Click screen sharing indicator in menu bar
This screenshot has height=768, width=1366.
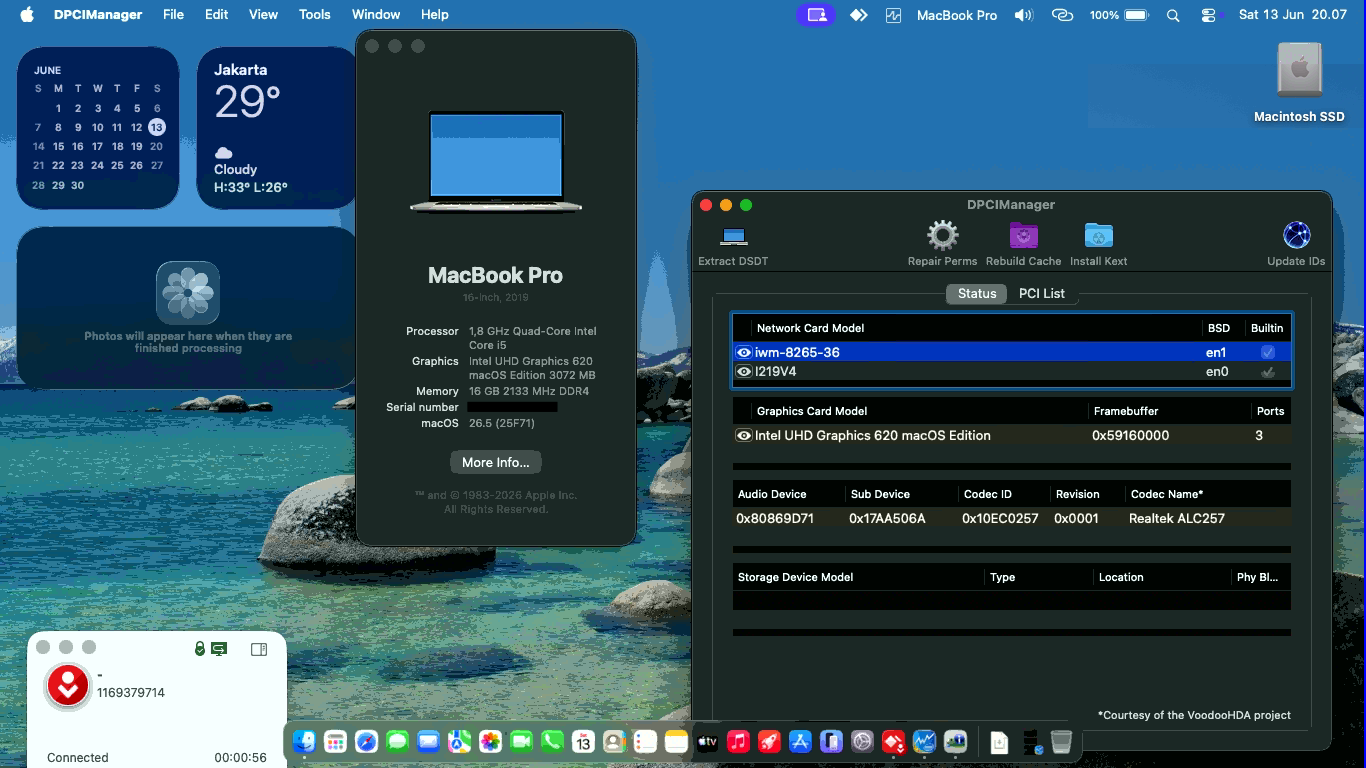[816, 15]
